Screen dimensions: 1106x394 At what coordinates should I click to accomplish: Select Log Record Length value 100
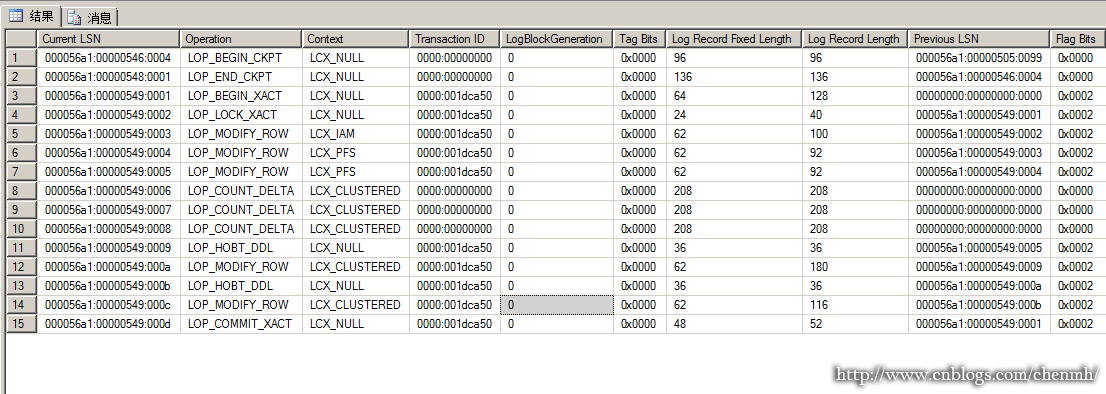coord(856,134)
